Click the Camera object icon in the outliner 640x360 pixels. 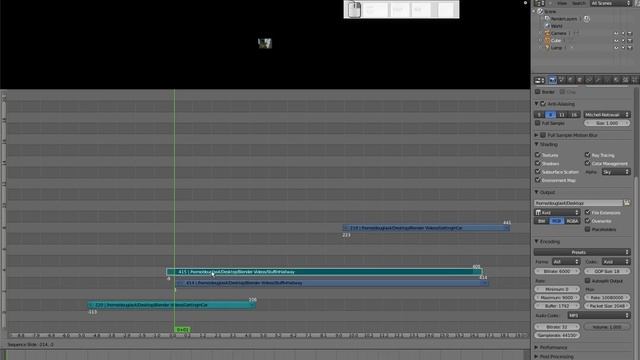[x=547, y=33]
